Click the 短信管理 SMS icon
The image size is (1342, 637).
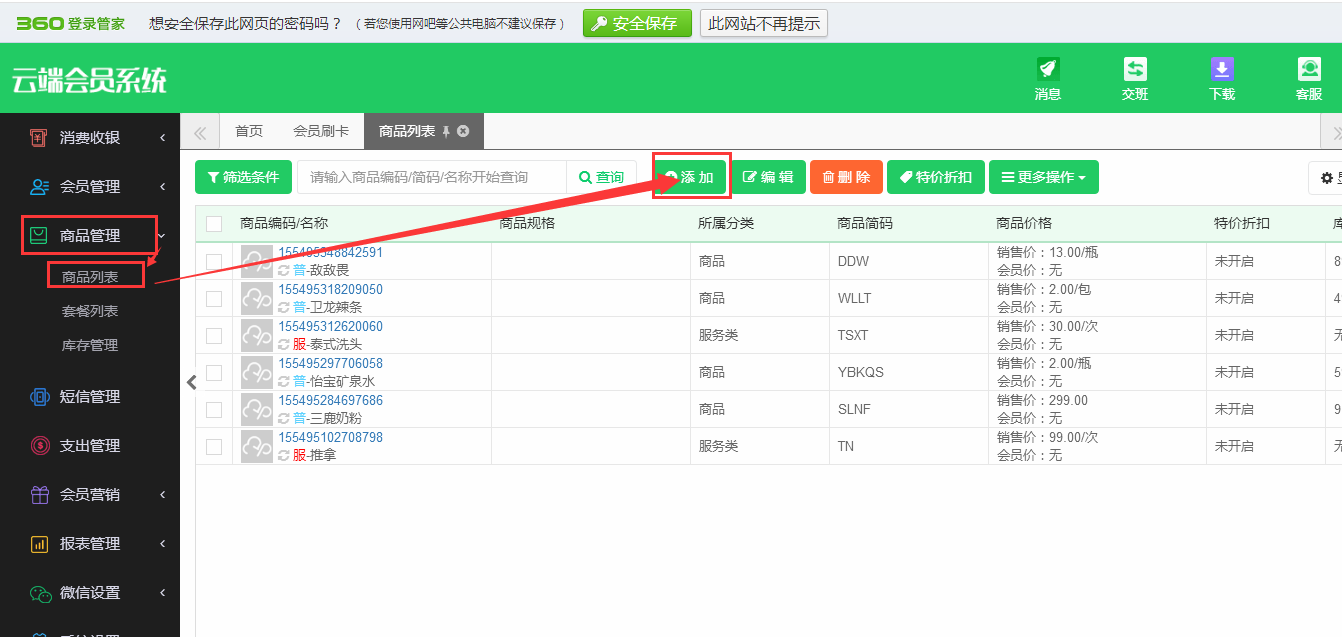[39, 396]
